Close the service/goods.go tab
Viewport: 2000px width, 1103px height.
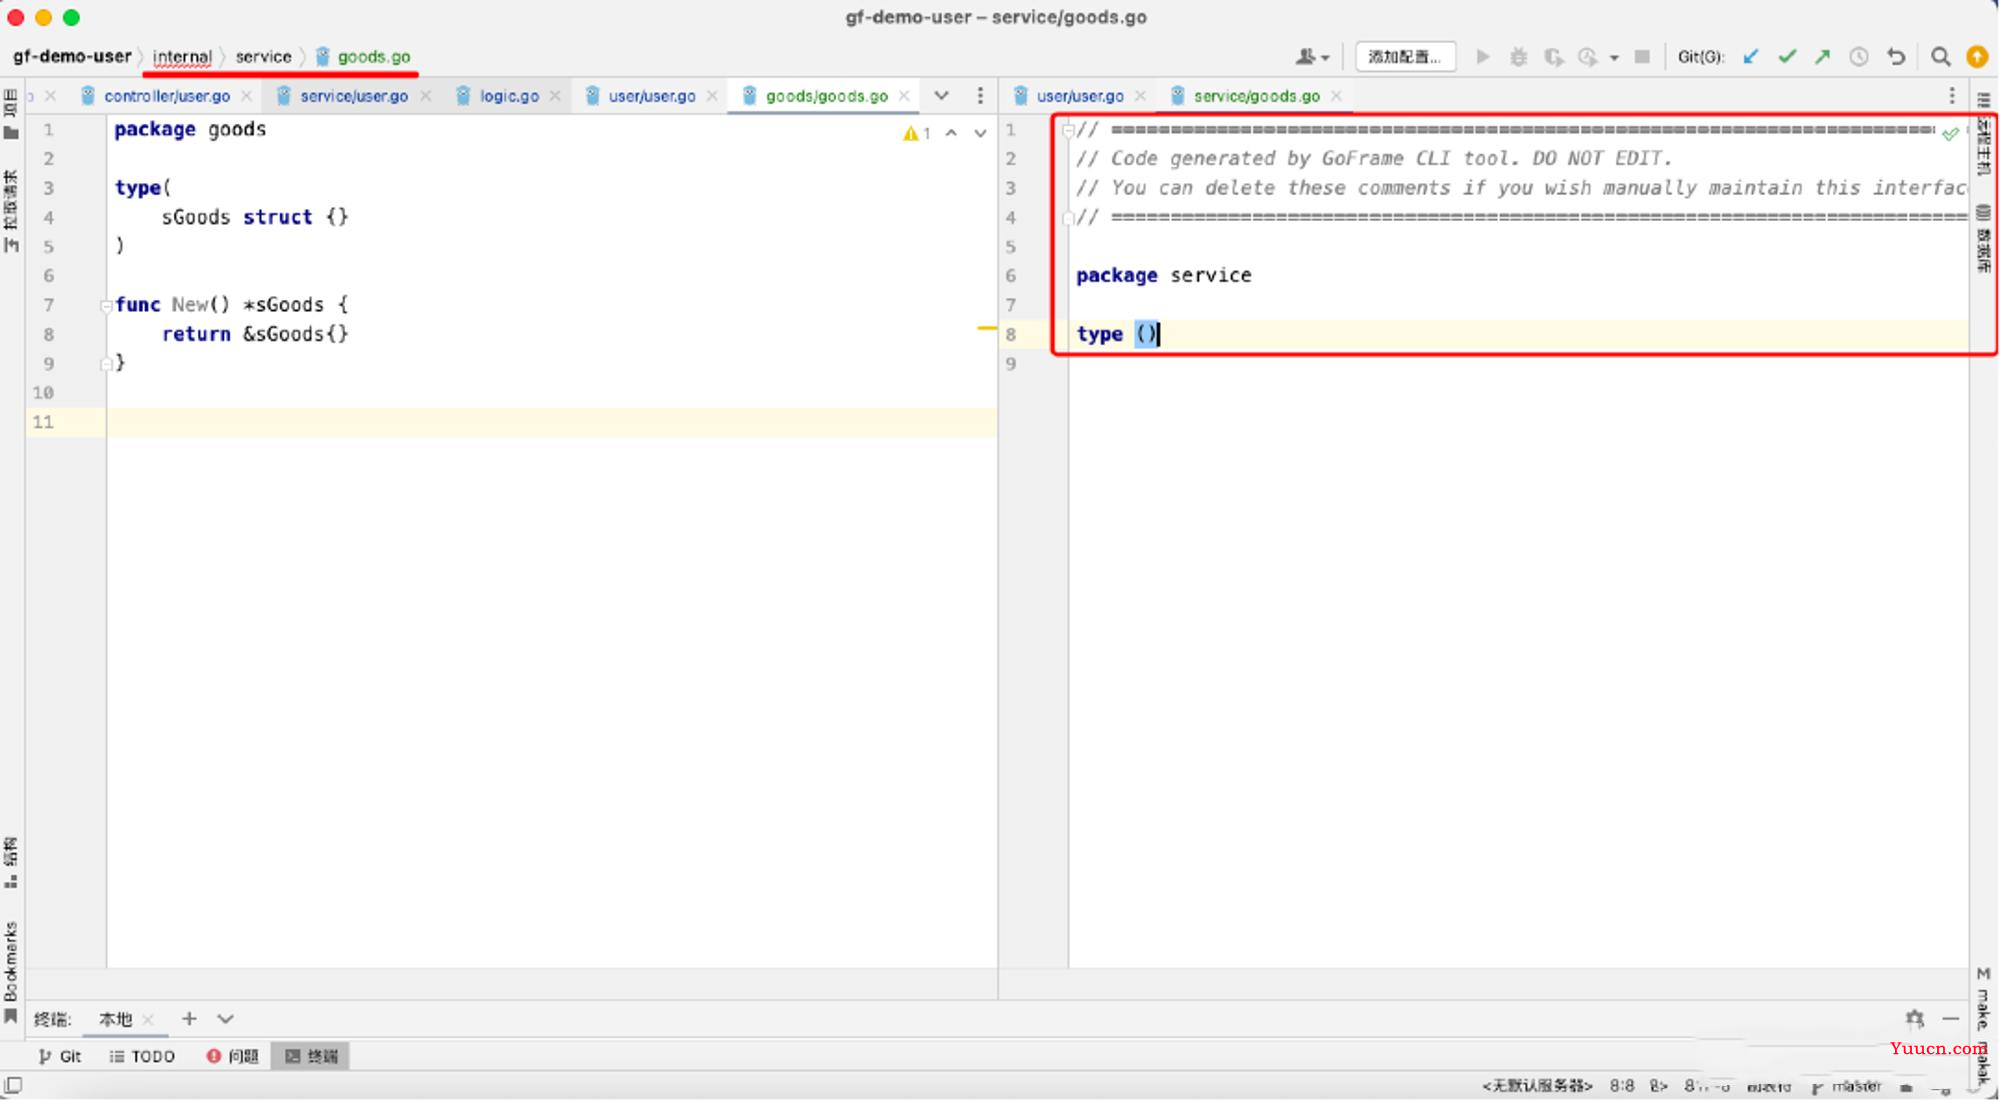(x=1336, y=96)
